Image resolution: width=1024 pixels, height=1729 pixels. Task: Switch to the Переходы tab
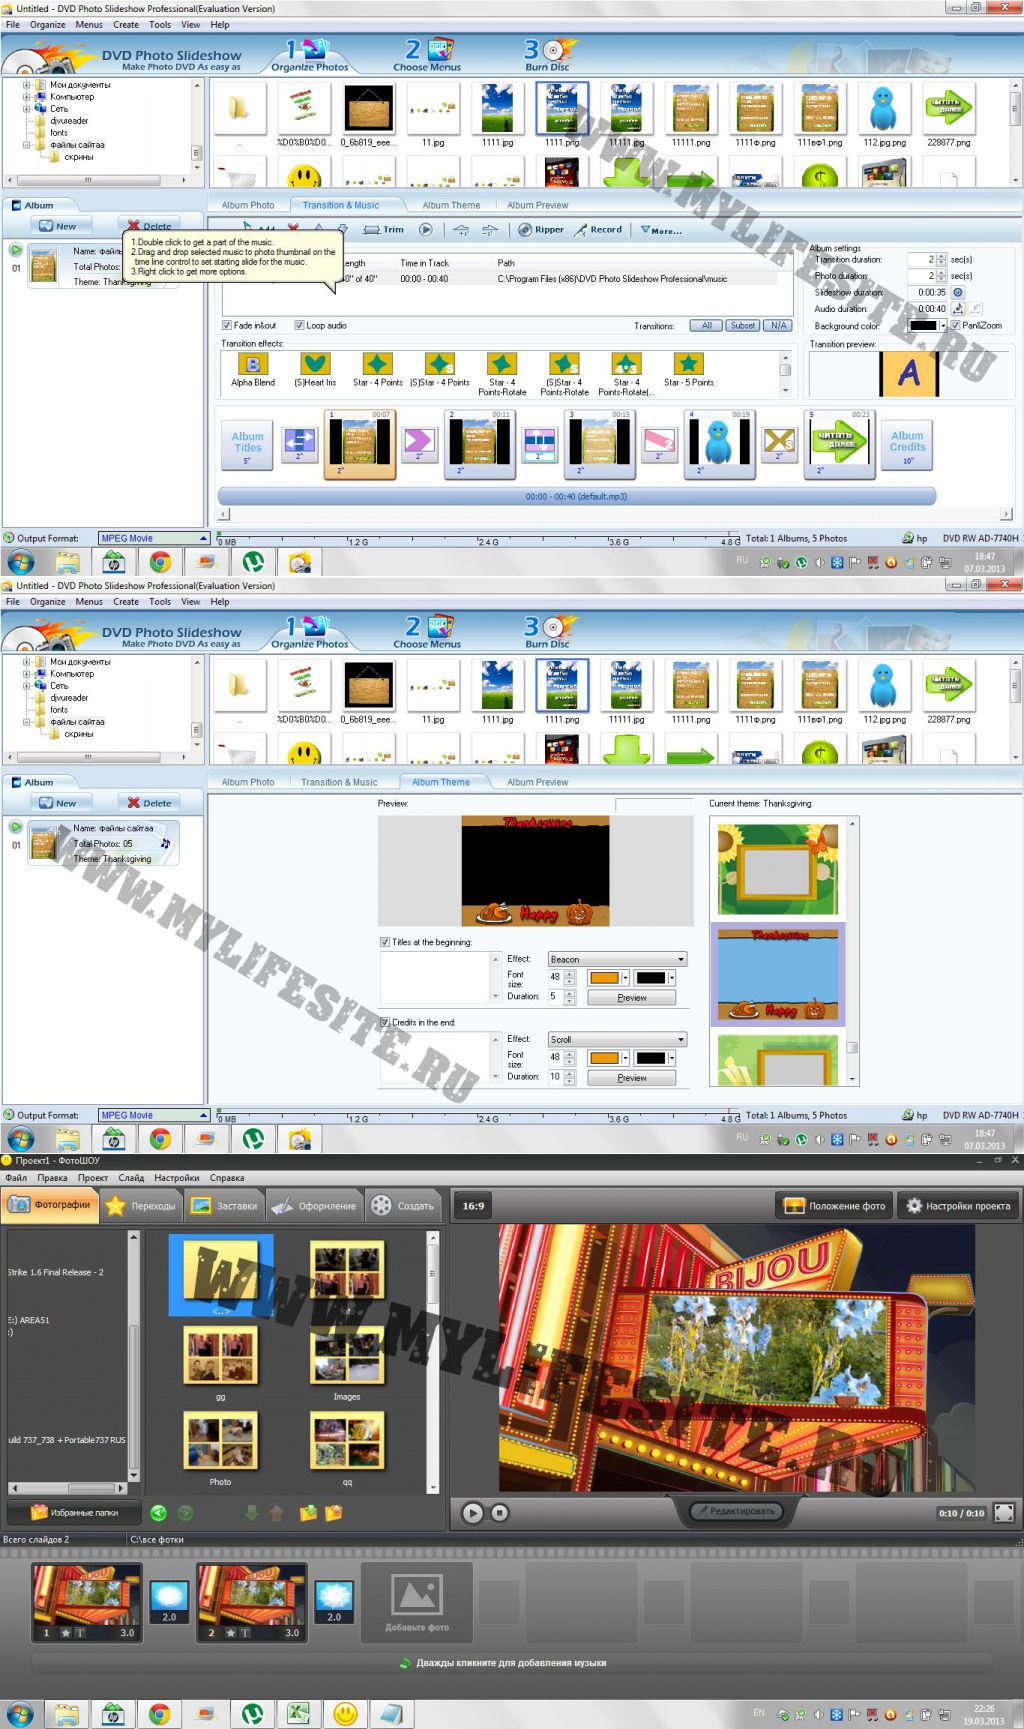pos(143,1206)
